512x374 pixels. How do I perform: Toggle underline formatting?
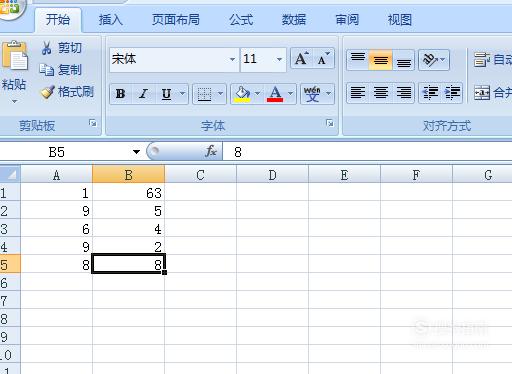tap(166, 94)
